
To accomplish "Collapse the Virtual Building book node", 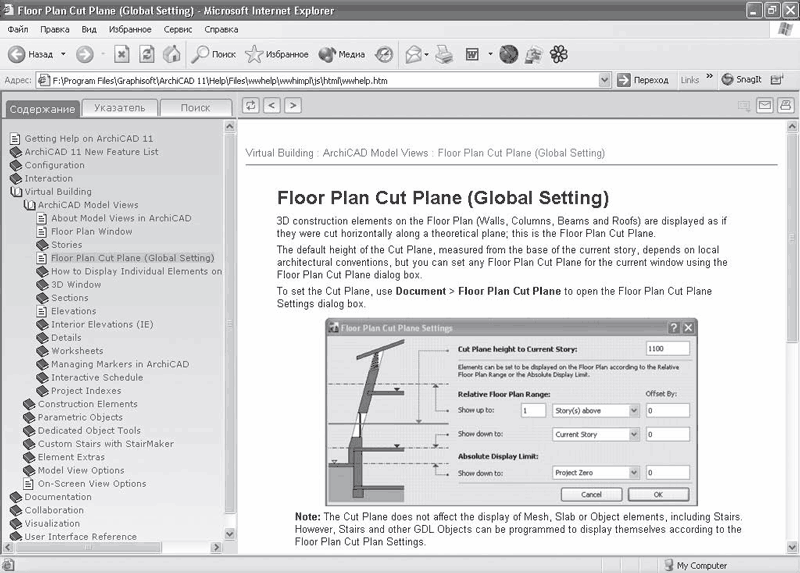I will [16, 192].
